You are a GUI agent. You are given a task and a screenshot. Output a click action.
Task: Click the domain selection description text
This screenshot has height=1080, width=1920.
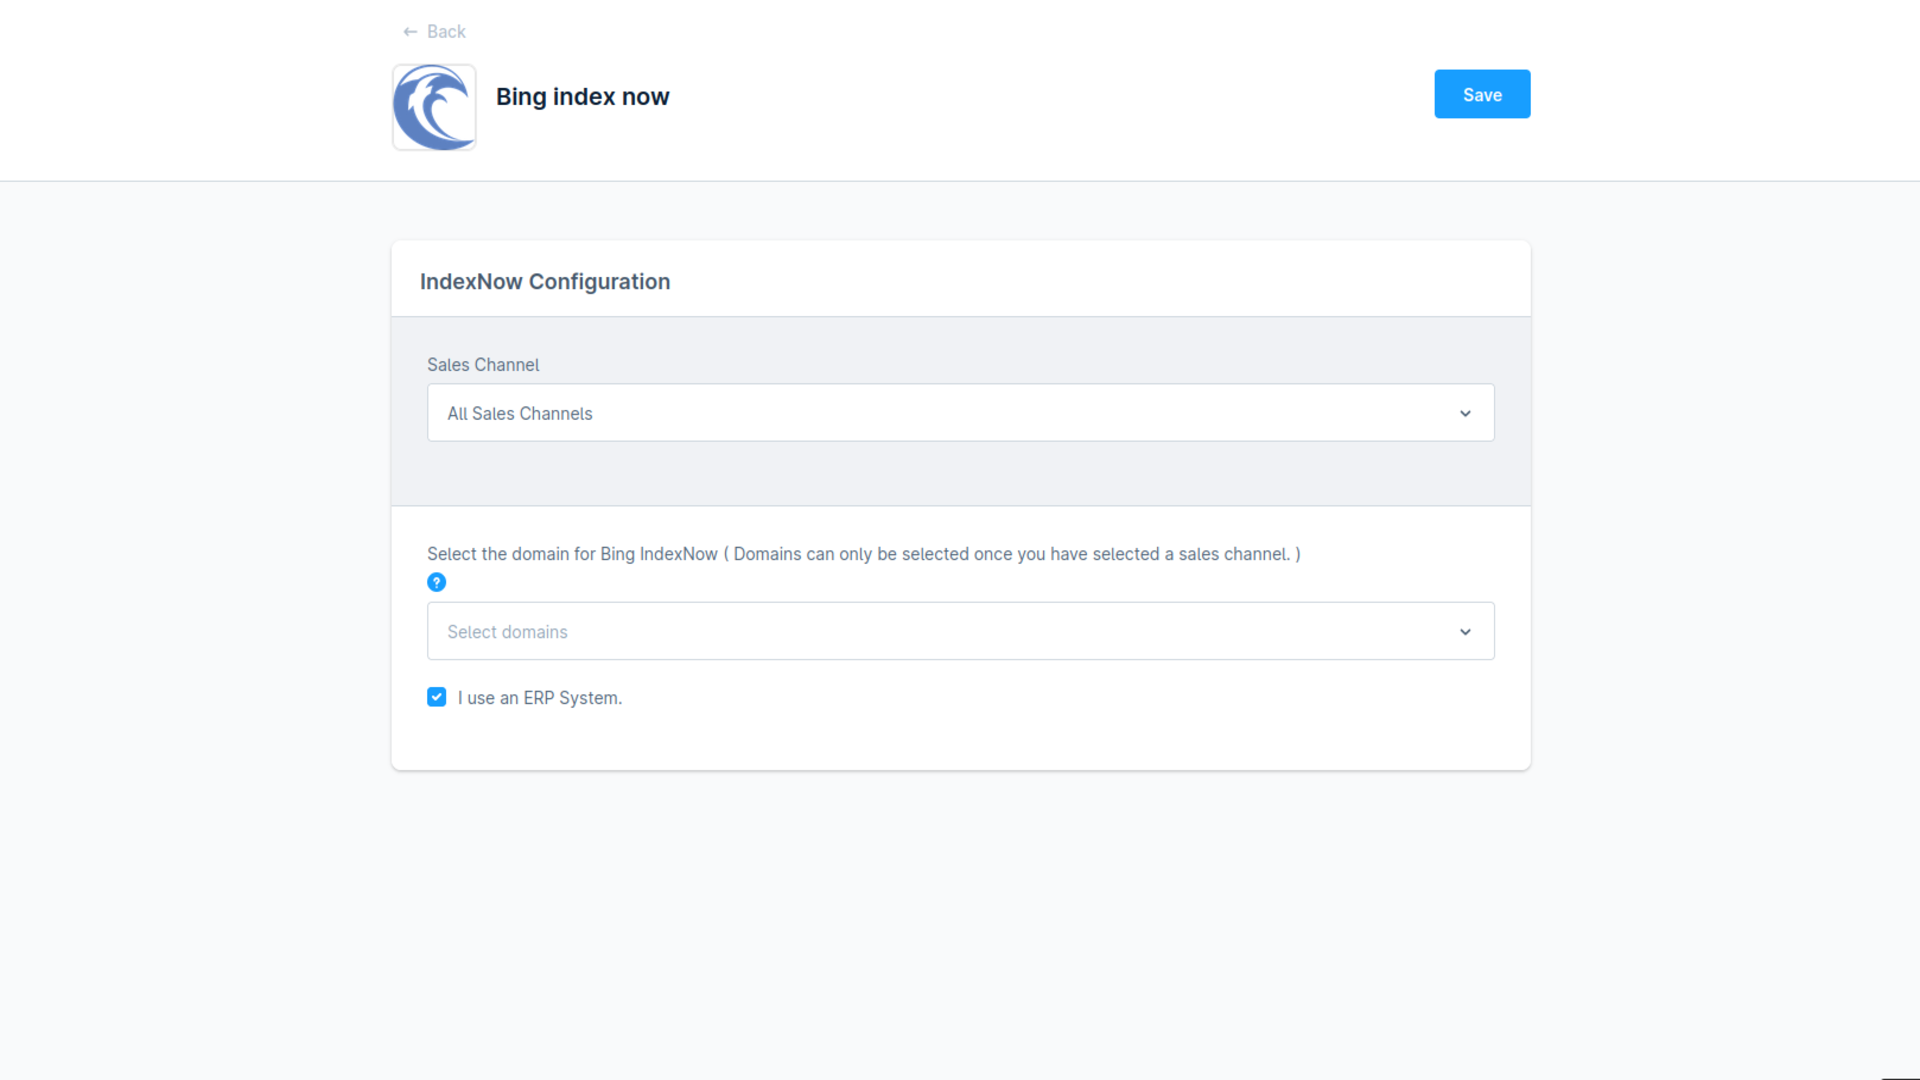pos(863,554)
